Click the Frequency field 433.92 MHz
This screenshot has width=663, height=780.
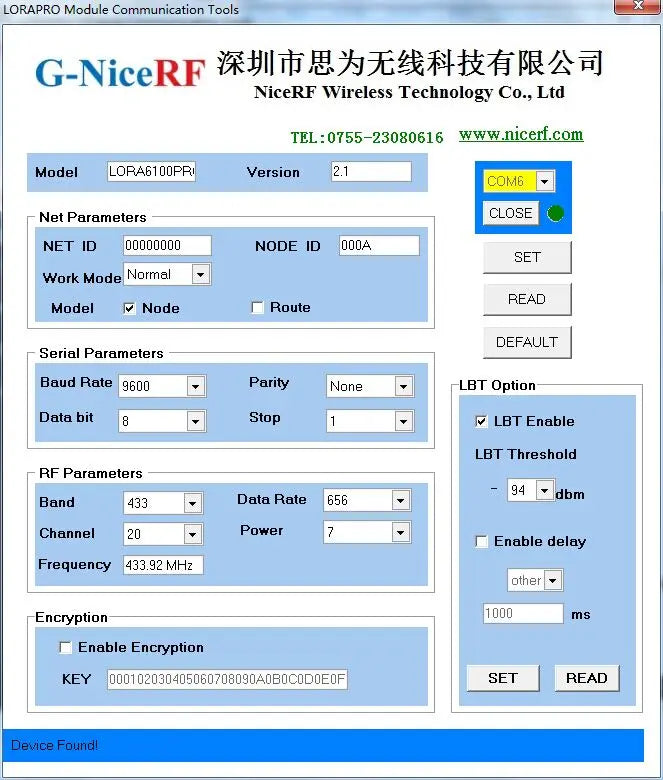[x=163, y=565]
